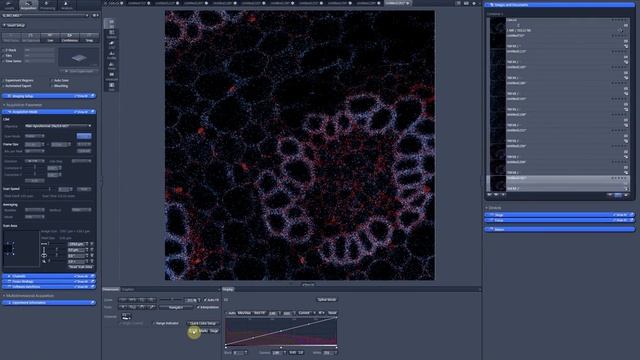The width and height of the screenshot is (640, 360).
Task: Collapse the Images and Documents panel
Action: (x=559, y=5)
